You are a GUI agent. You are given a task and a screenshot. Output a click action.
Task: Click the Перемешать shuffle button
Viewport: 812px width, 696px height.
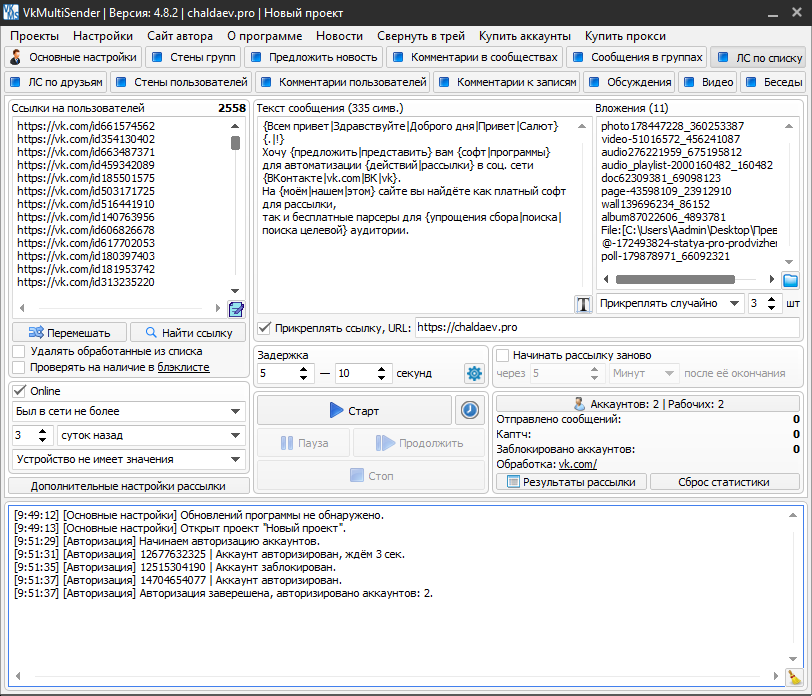(70, 332)
